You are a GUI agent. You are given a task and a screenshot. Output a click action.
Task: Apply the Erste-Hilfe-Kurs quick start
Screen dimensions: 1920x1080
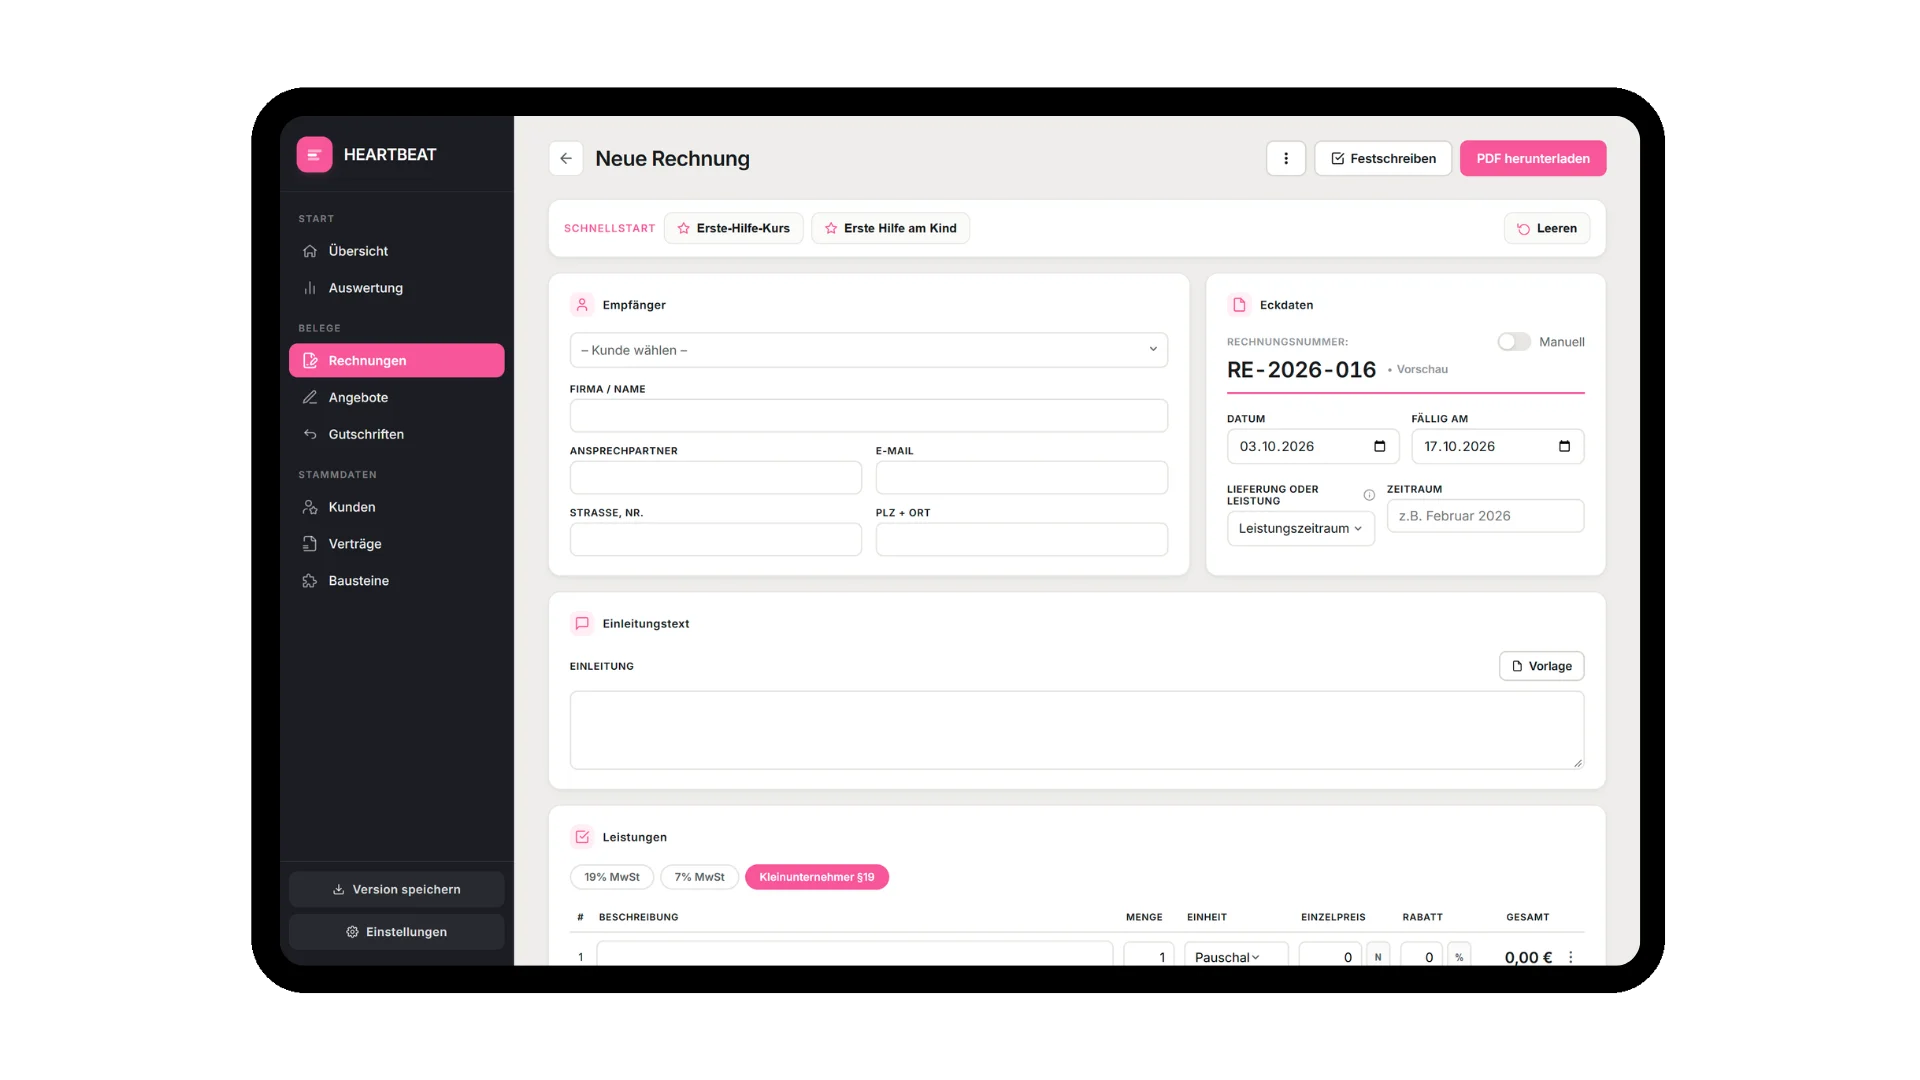point(733,228)
